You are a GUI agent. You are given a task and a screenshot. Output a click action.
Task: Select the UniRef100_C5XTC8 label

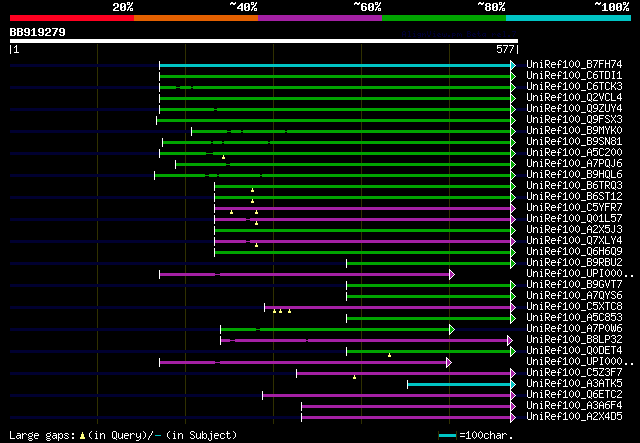pyautogui.click(x=574, y=306)
